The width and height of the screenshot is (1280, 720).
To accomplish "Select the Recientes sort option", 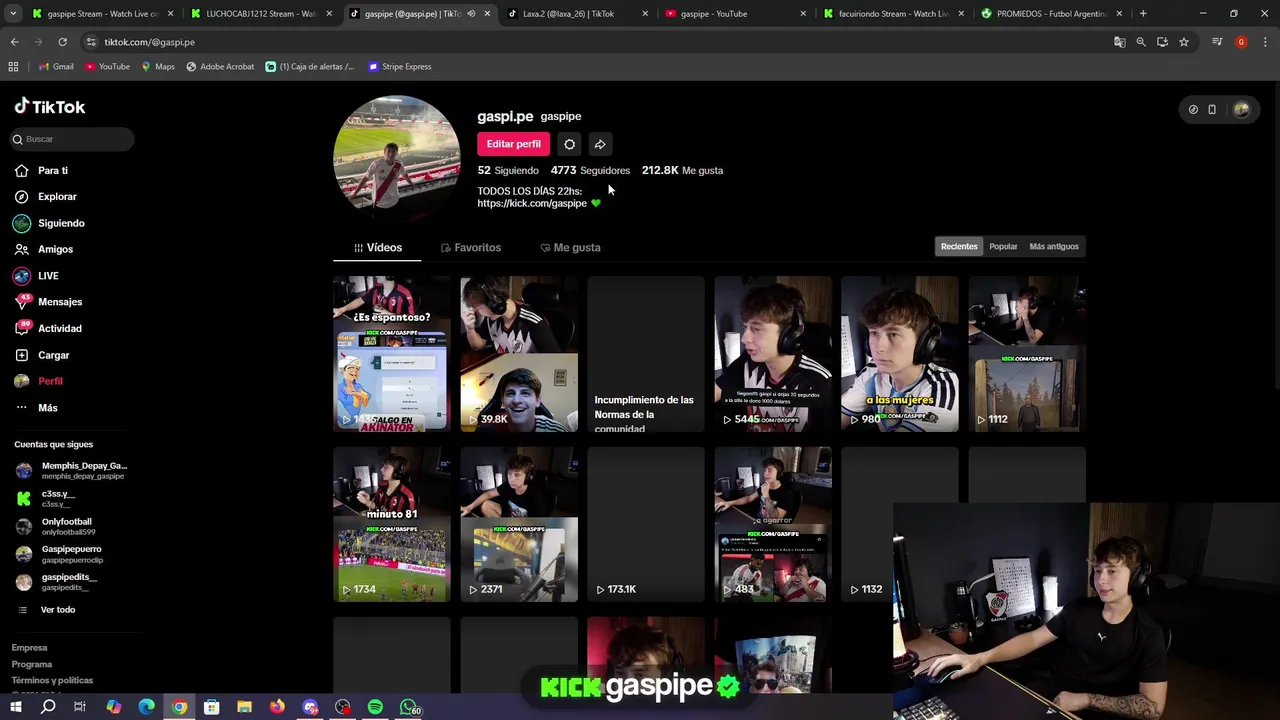I will 959,246.
